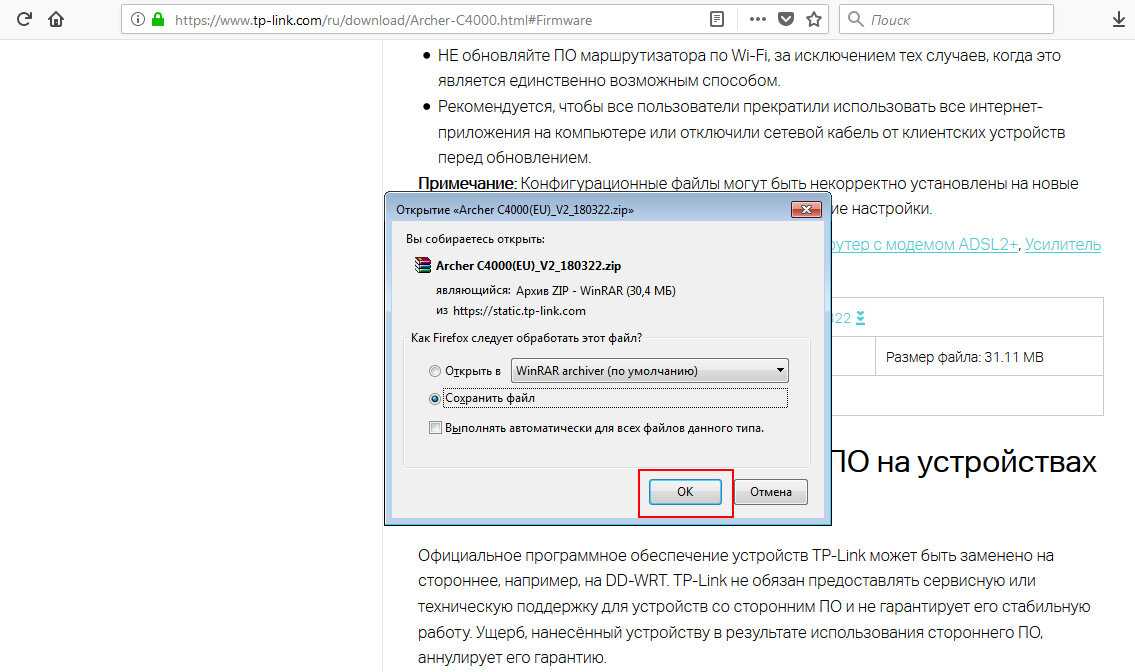Screen dimensions: 1135x672
Task: Click the dialog title bar text
Action: [515, 210]
